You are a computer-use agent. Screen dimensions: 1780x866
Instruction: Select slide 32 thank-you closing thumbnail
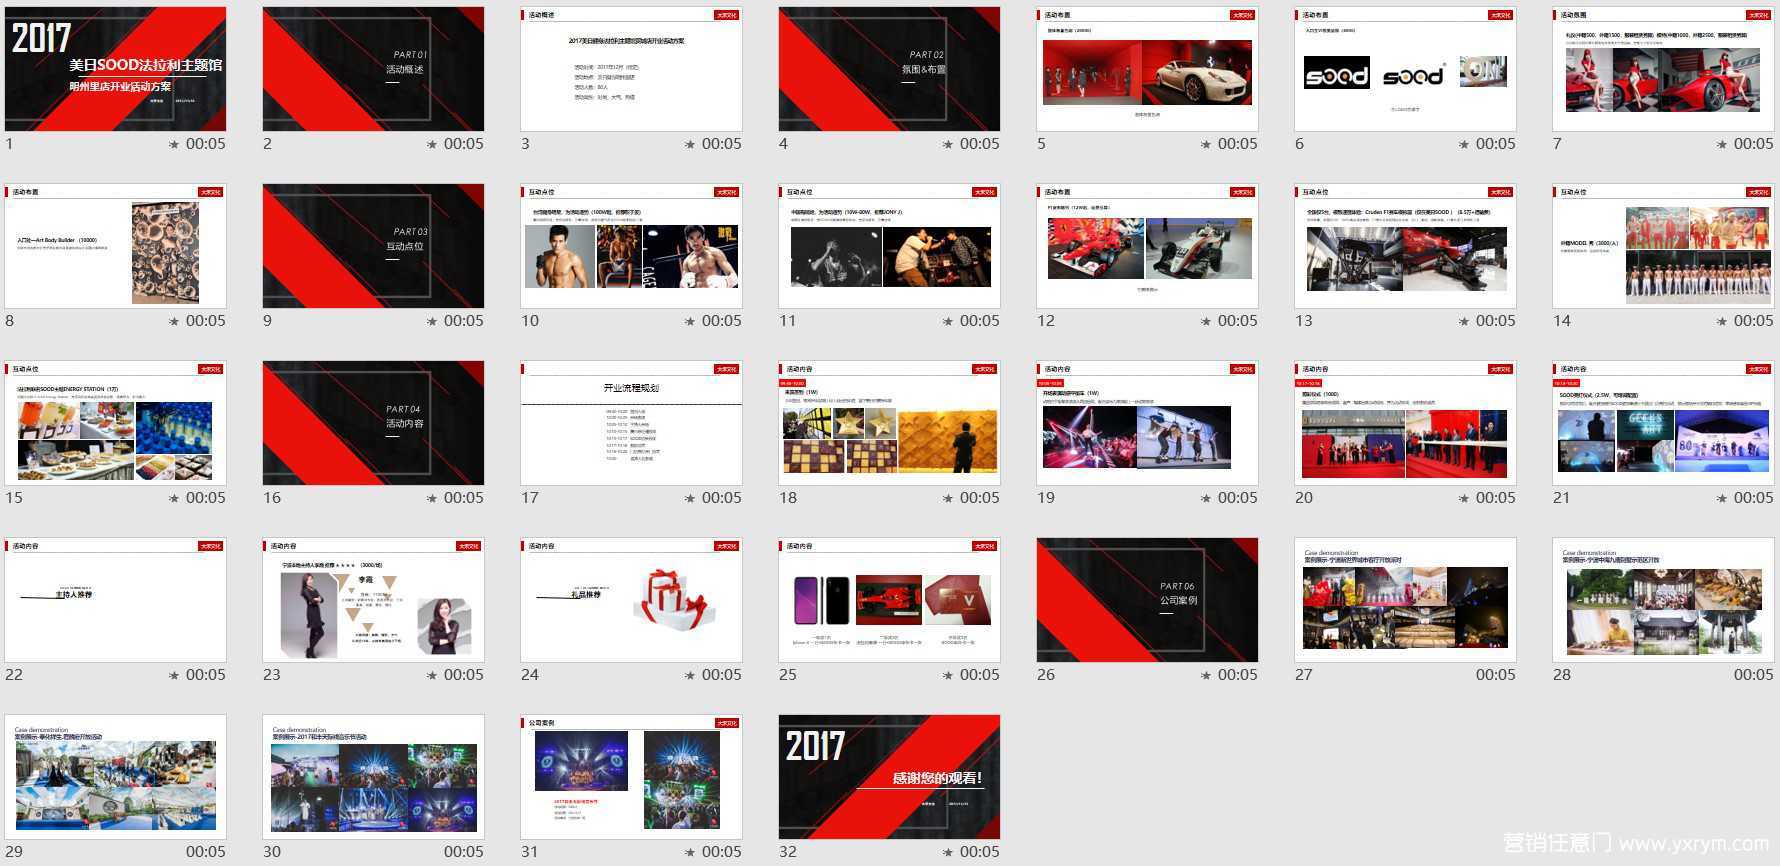[x=890, y=777]
